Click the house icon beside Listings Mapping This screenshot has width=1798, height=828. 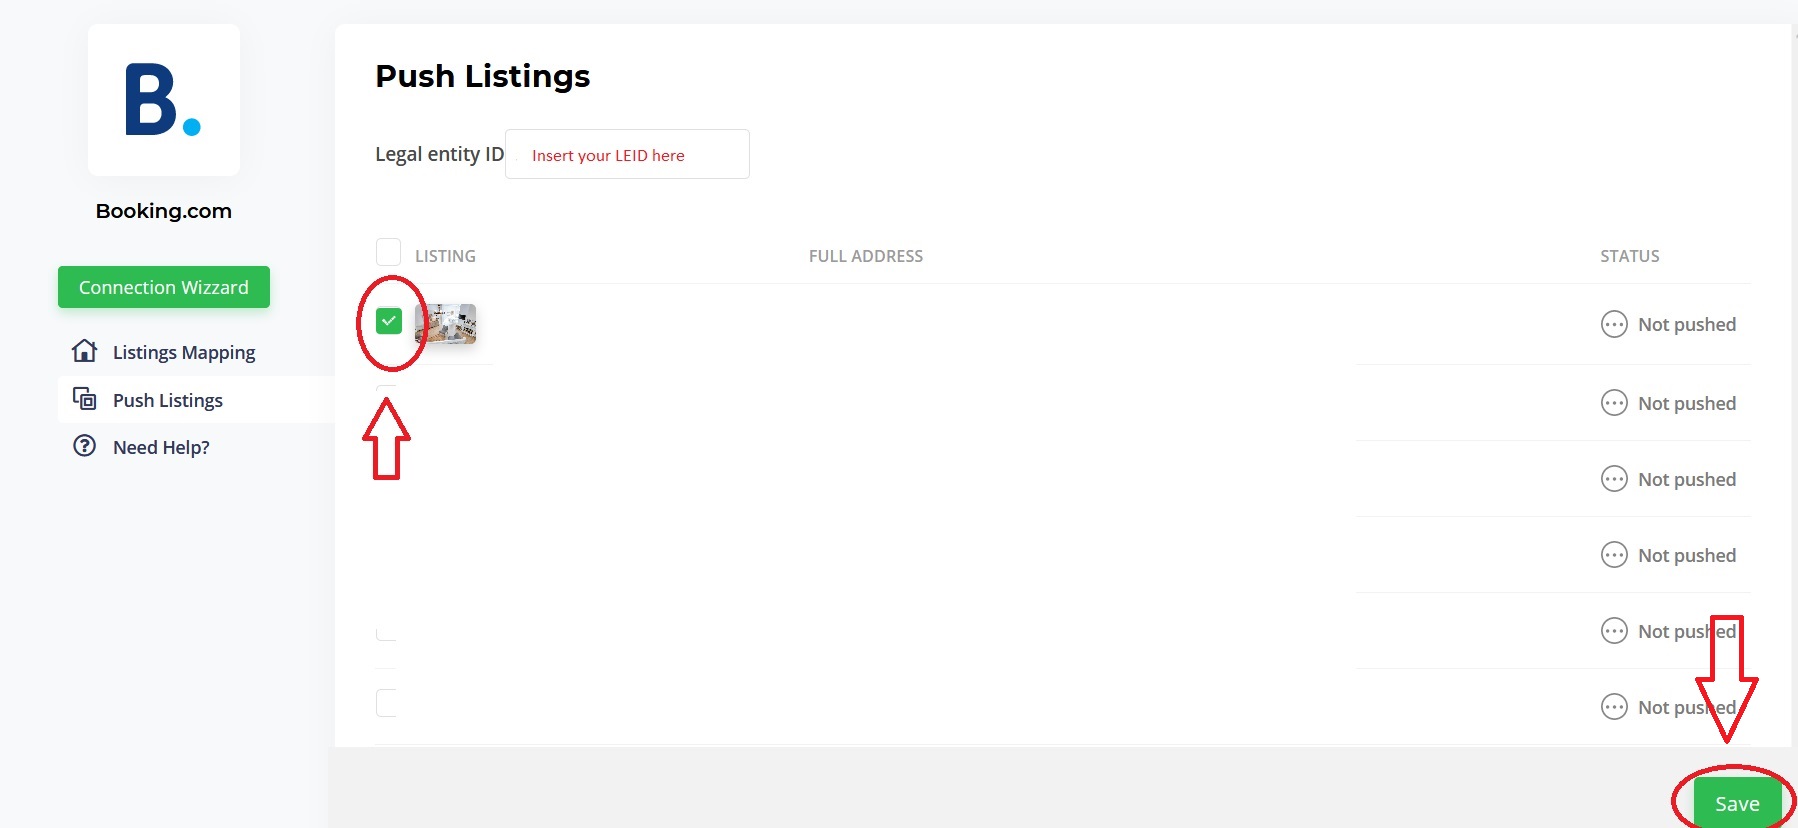pos(85,351)
